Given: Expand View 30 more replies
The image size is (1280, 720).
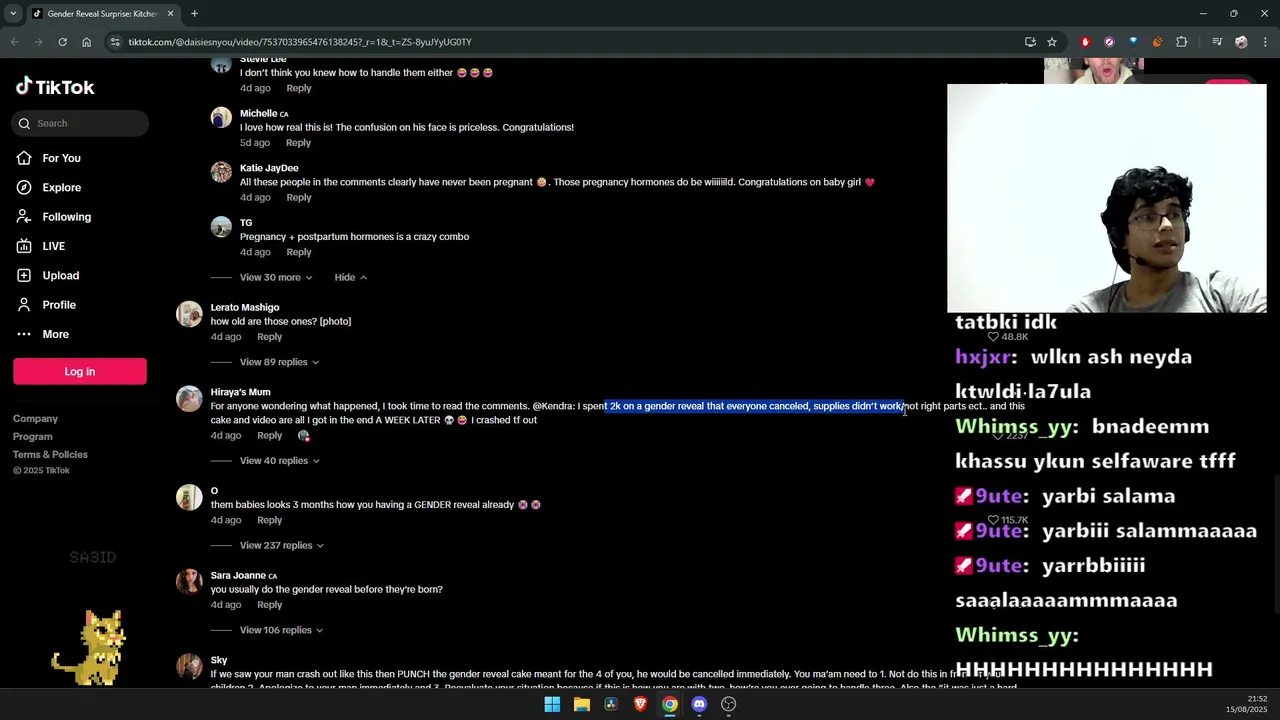Looking at the screenshot, I should tap(276, 277).
